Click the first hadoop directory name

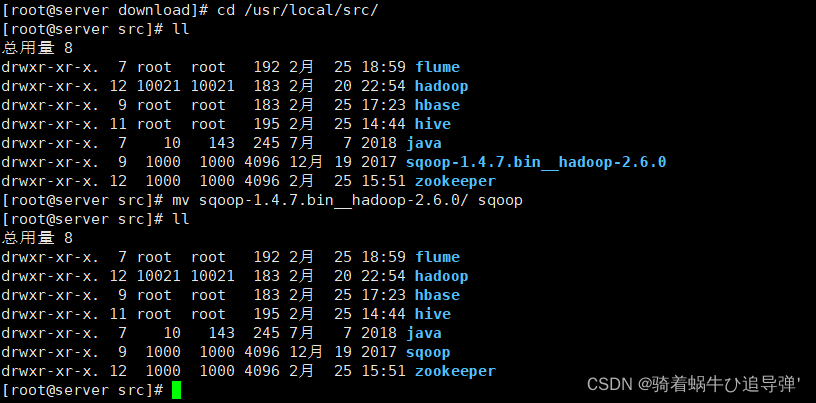pyautogui.click(x=441, y=86)
